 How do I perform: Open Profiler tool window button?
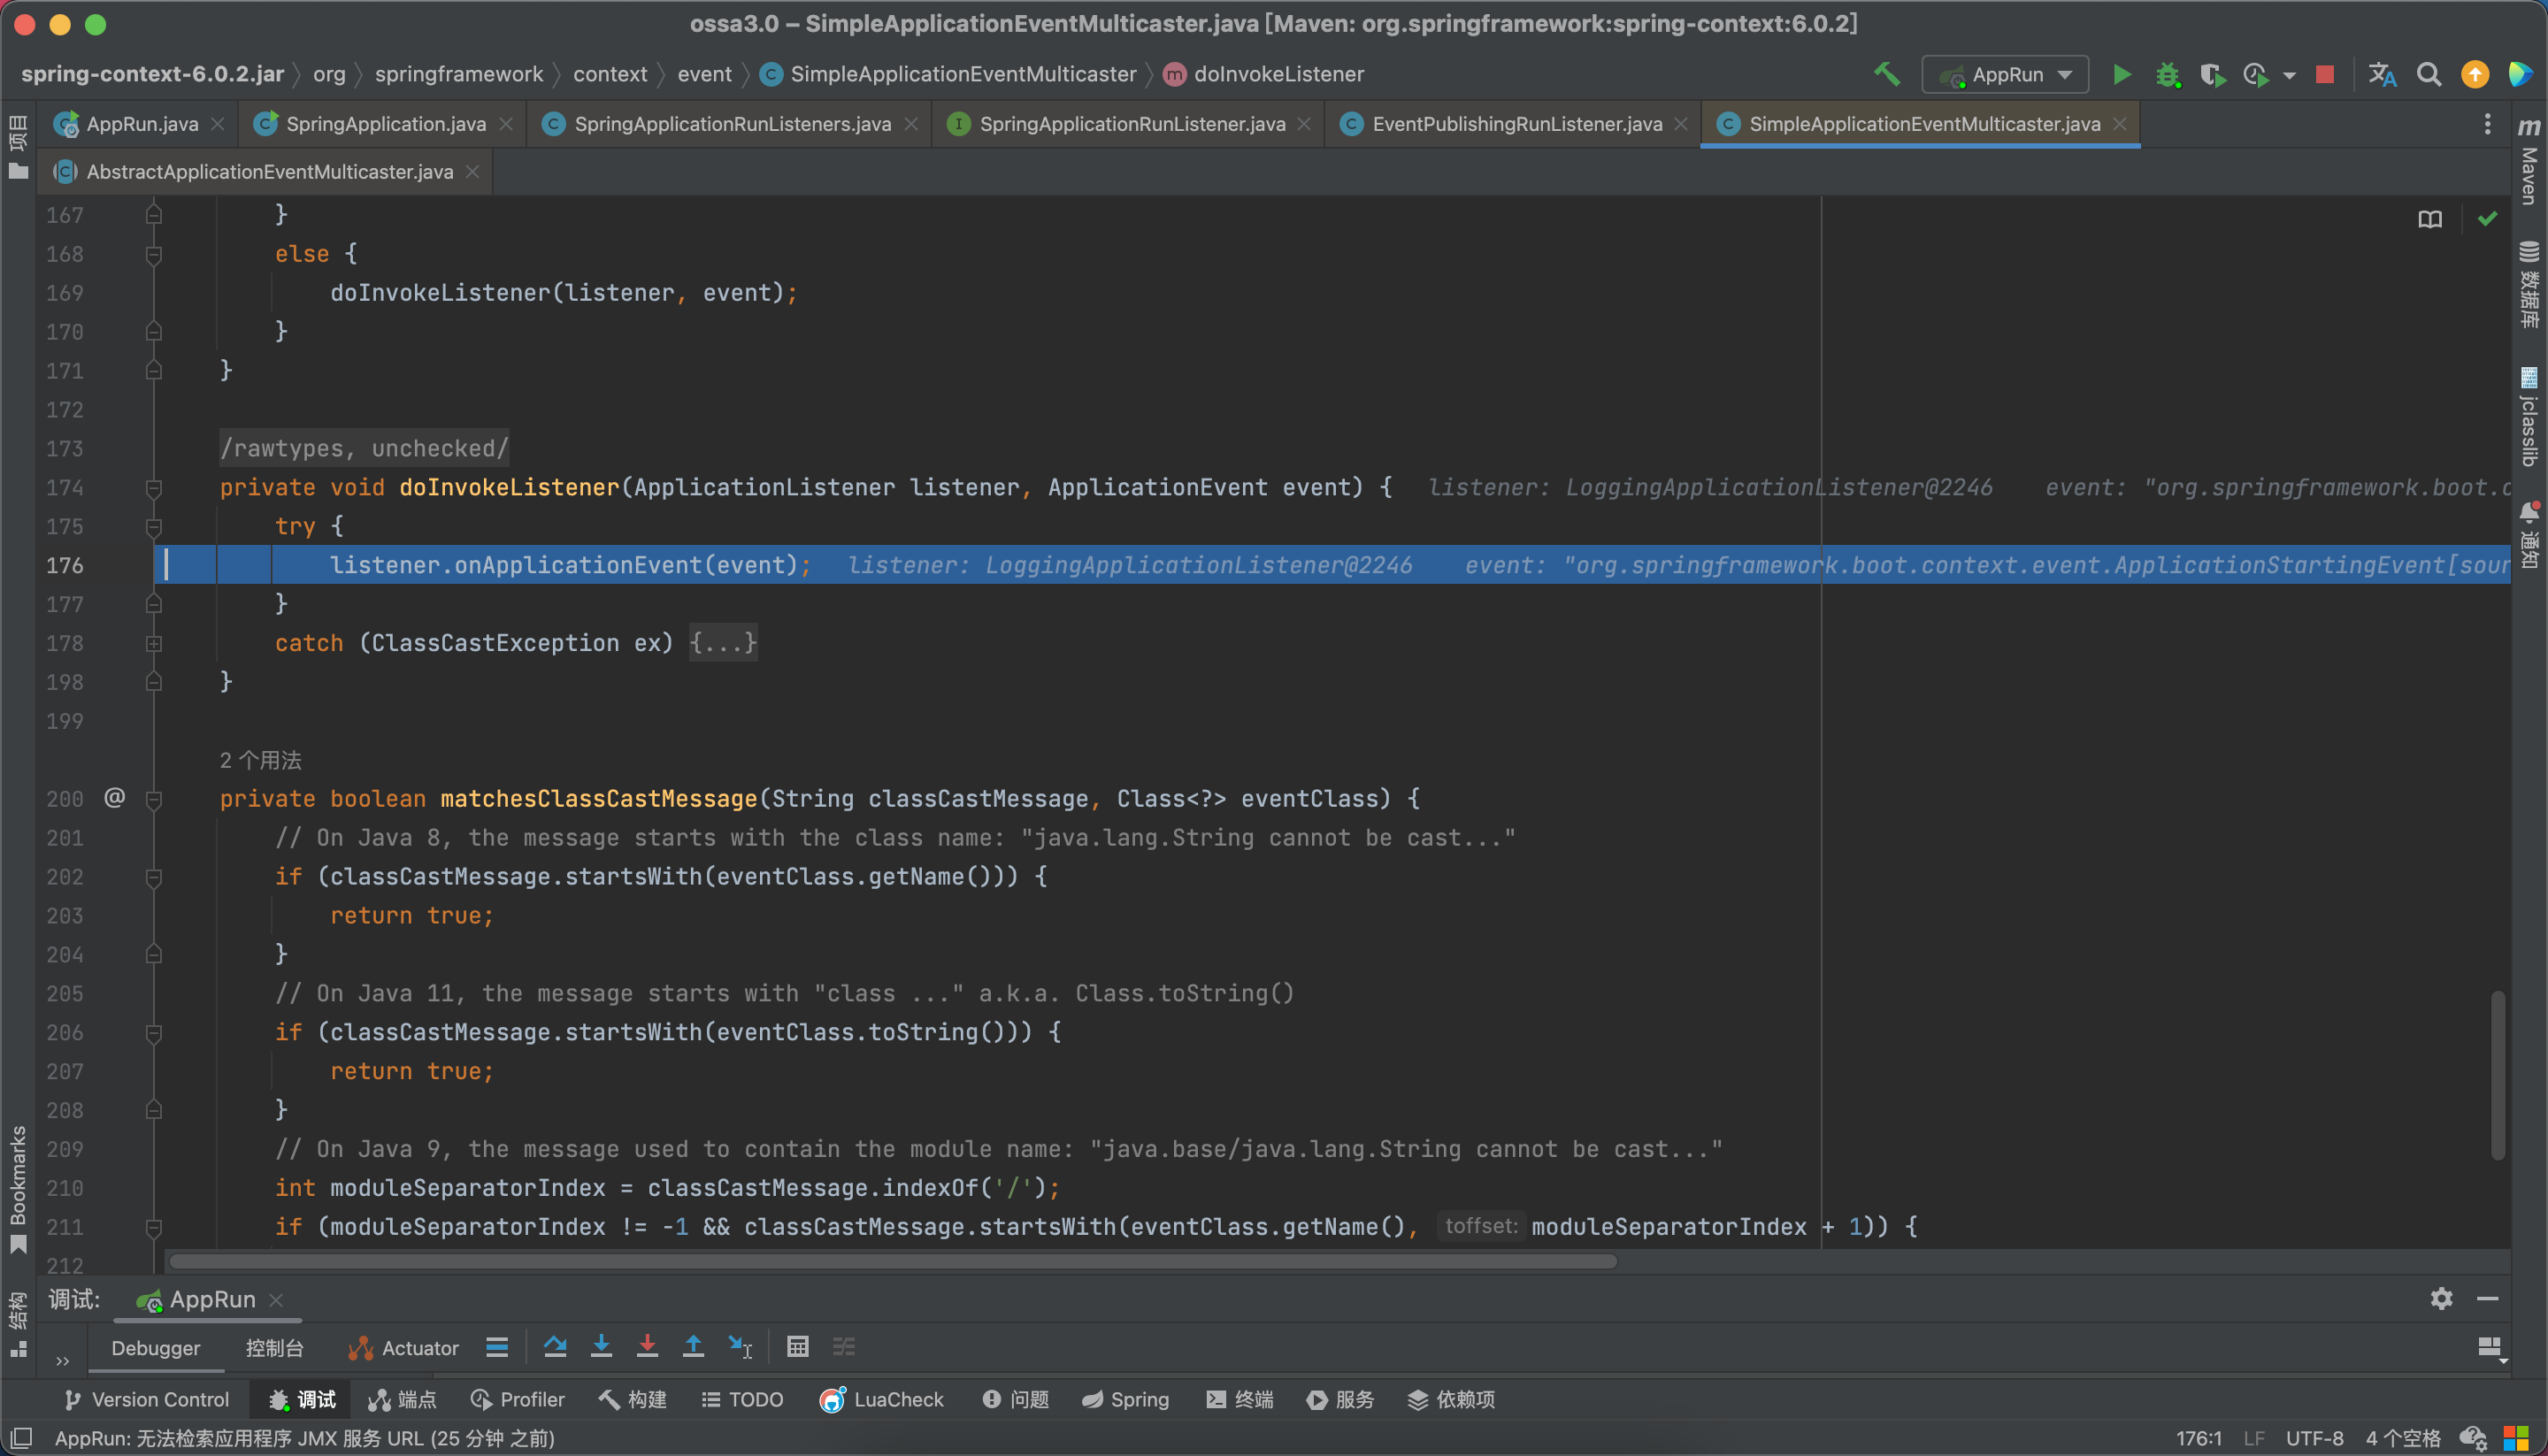pos(518,1399)
